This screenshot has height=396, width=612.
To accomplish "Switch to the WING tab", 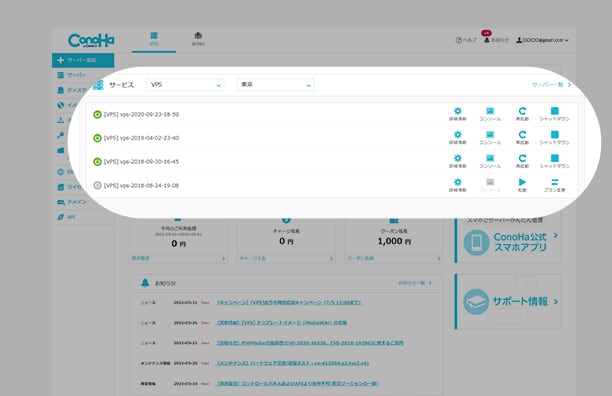I will tap(198, 40).
